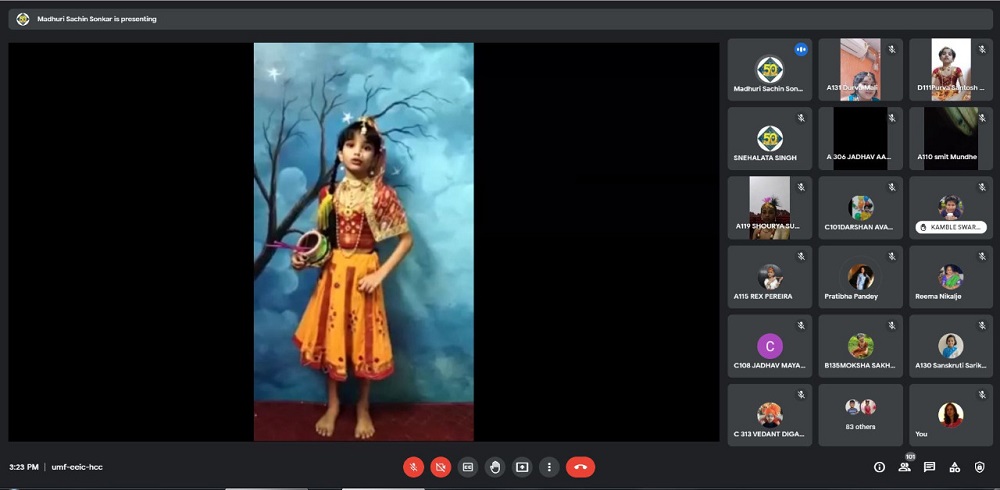Open the meeting details info icon
The width and height of the screenshot is (1000, 490).
click(x=879, y=467)
